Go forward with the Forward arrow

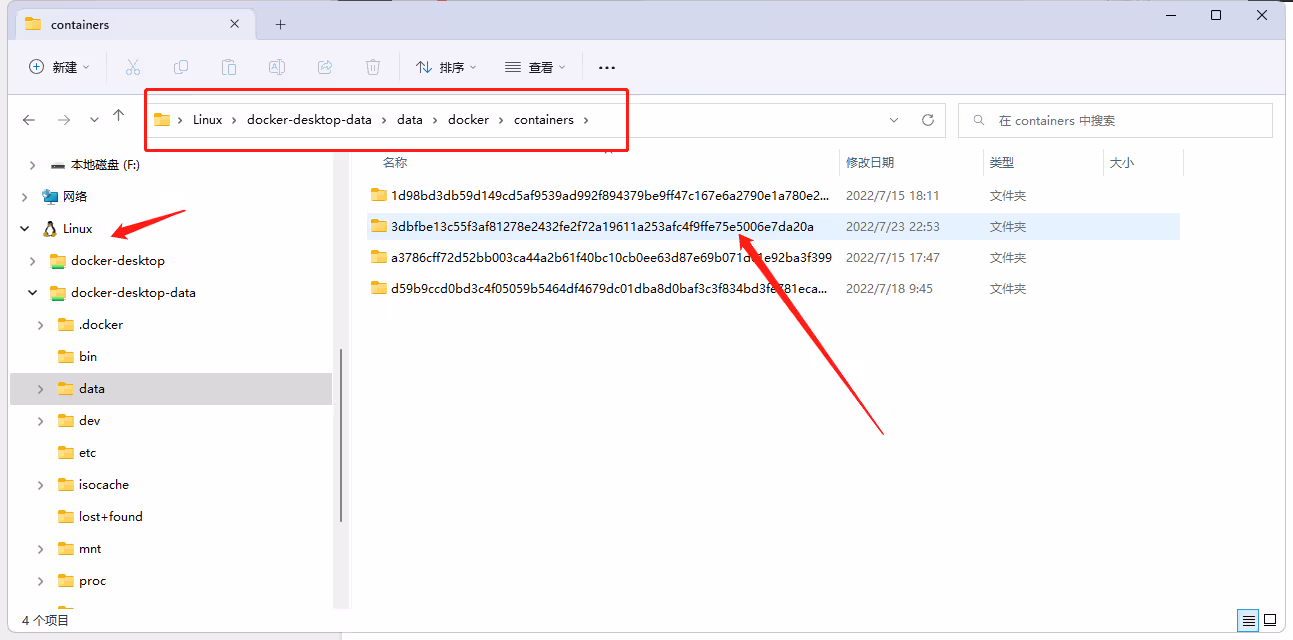[x=63, y=120]
